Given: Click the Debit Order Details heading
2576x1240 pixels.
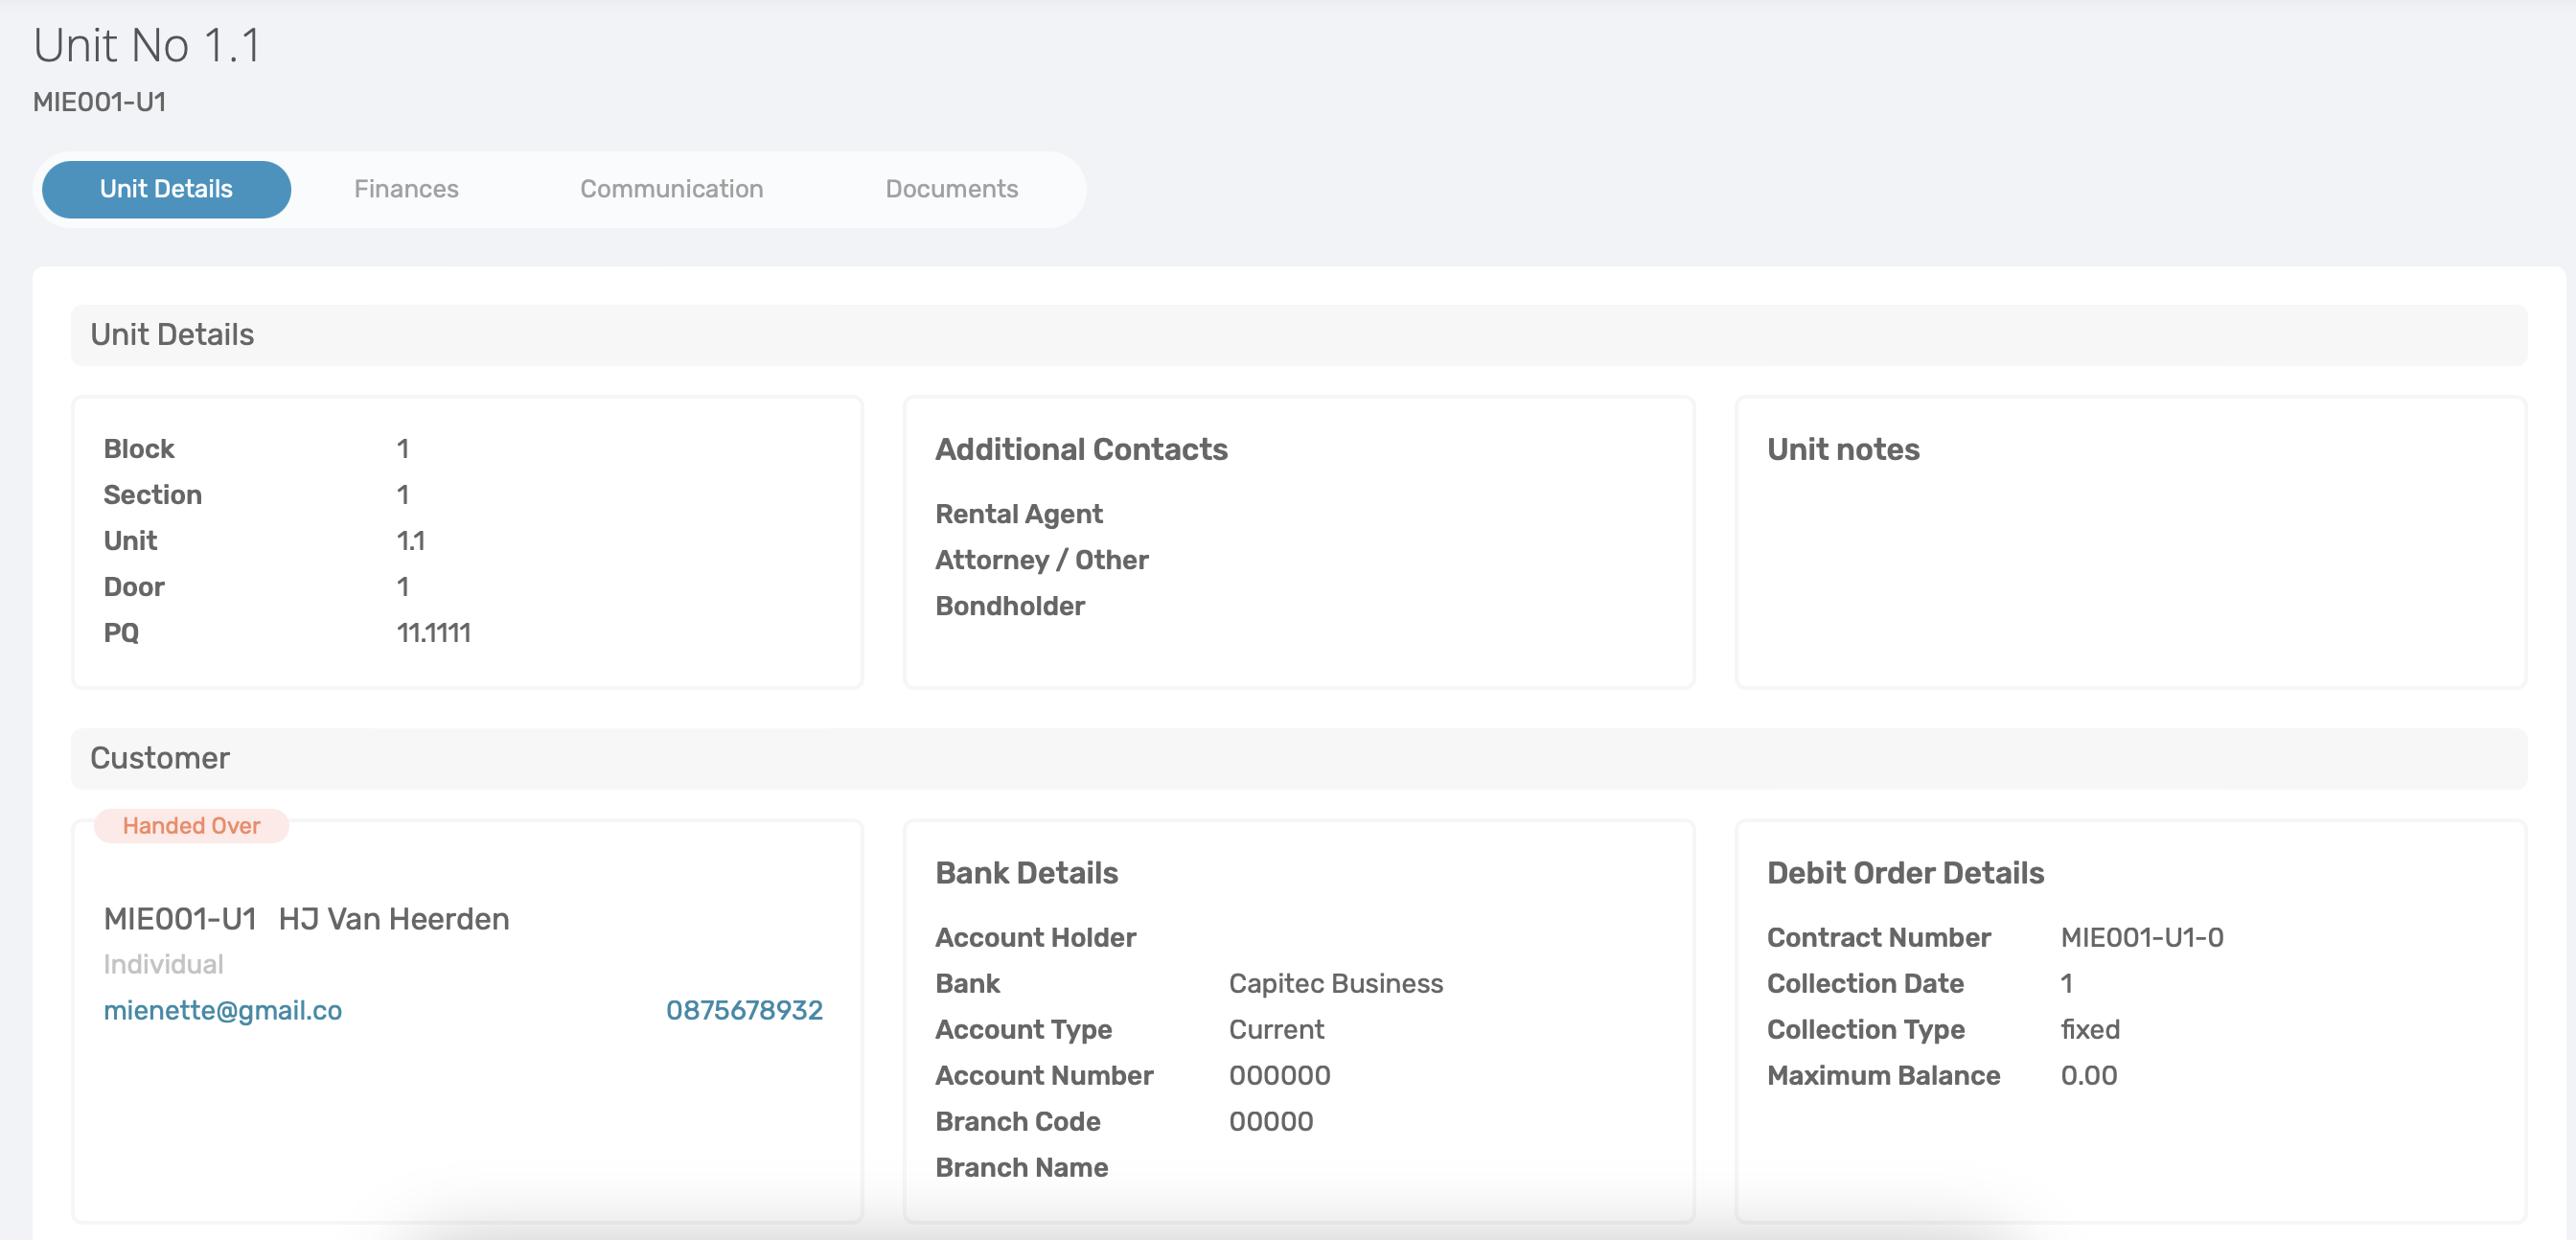Looking at the screenshot, I should coord(1904,873).
